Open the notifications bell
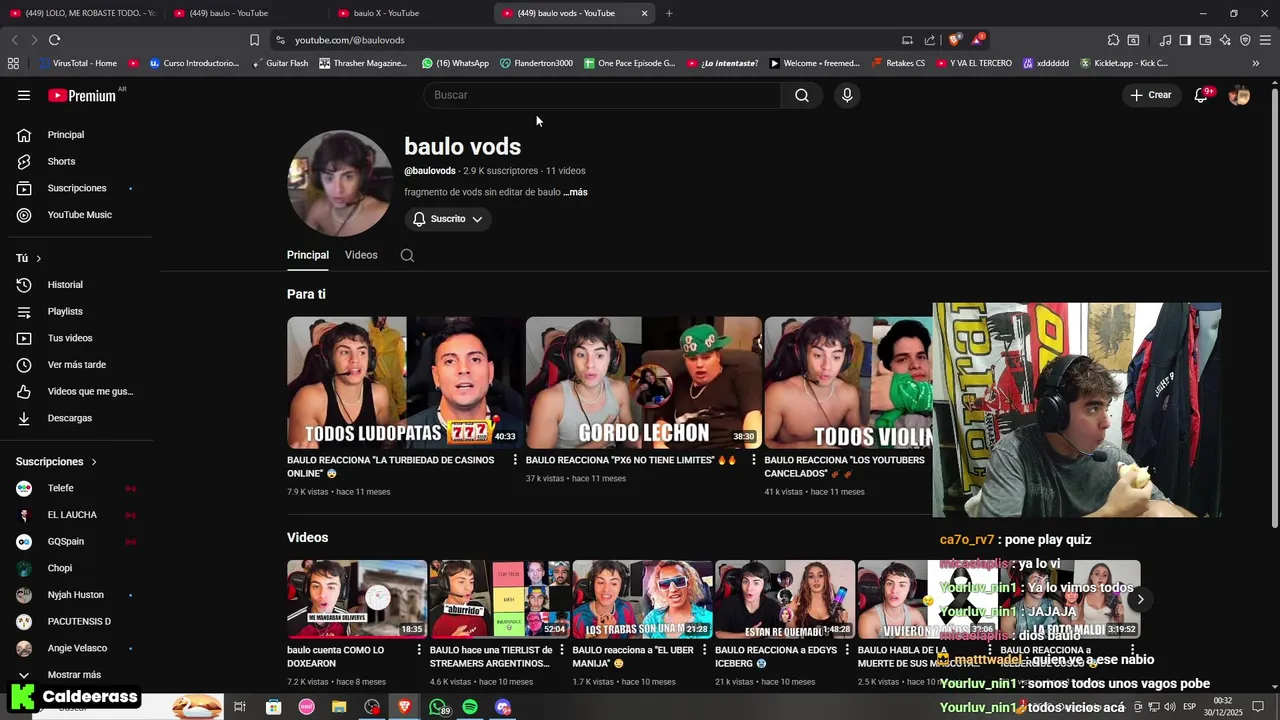1280x720 pixels. click(1201, 95)
